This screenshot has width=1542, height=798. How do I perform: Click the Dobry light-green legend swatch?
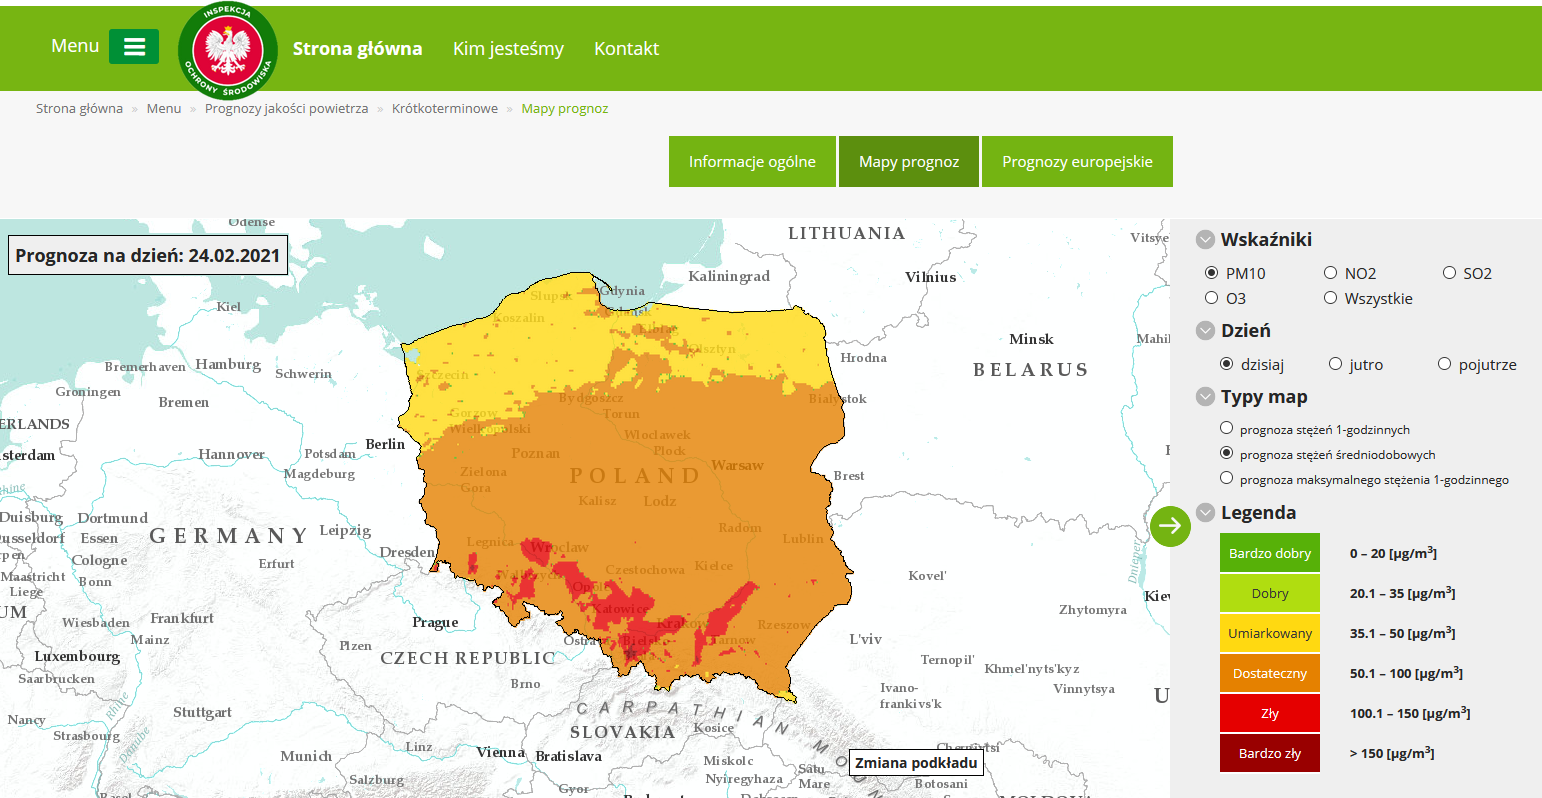point(1270,593)
